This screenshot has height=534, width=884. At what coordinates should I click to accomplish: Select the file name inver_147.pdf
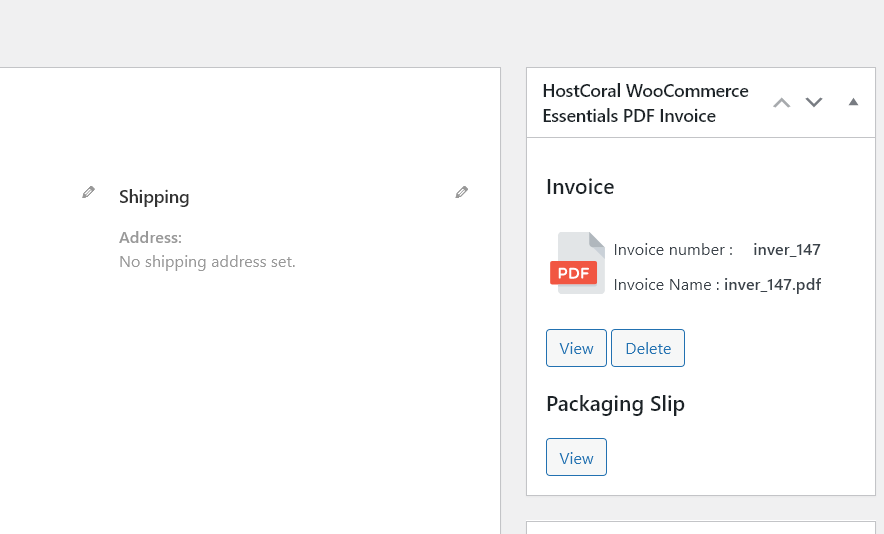tap(772, 285)
